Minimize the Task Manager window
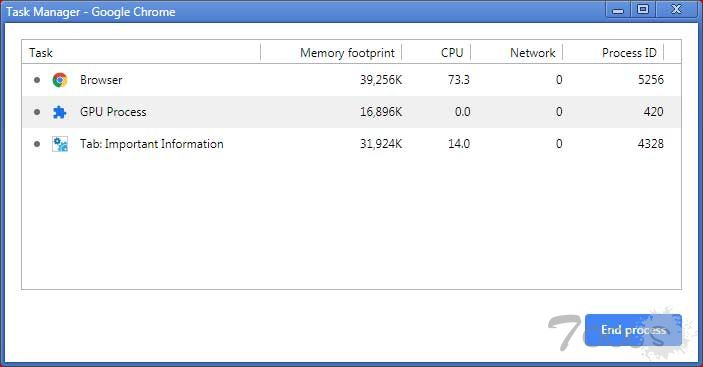This screenshot has height=367, width=703. point(618,10)
